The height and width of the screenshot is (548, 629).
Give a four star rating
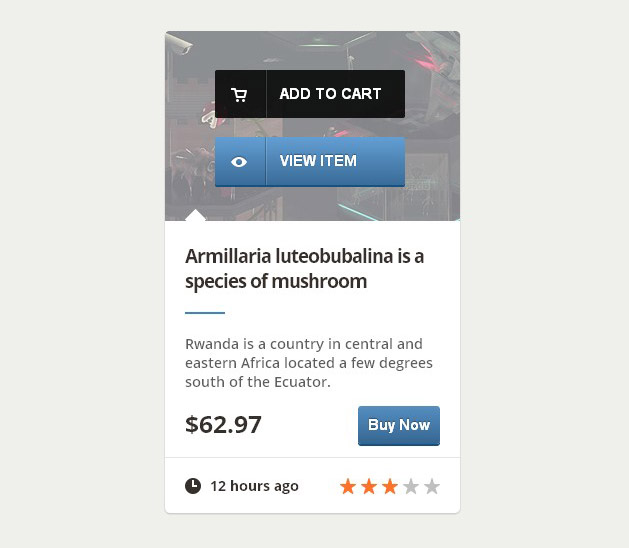(411, 487)
